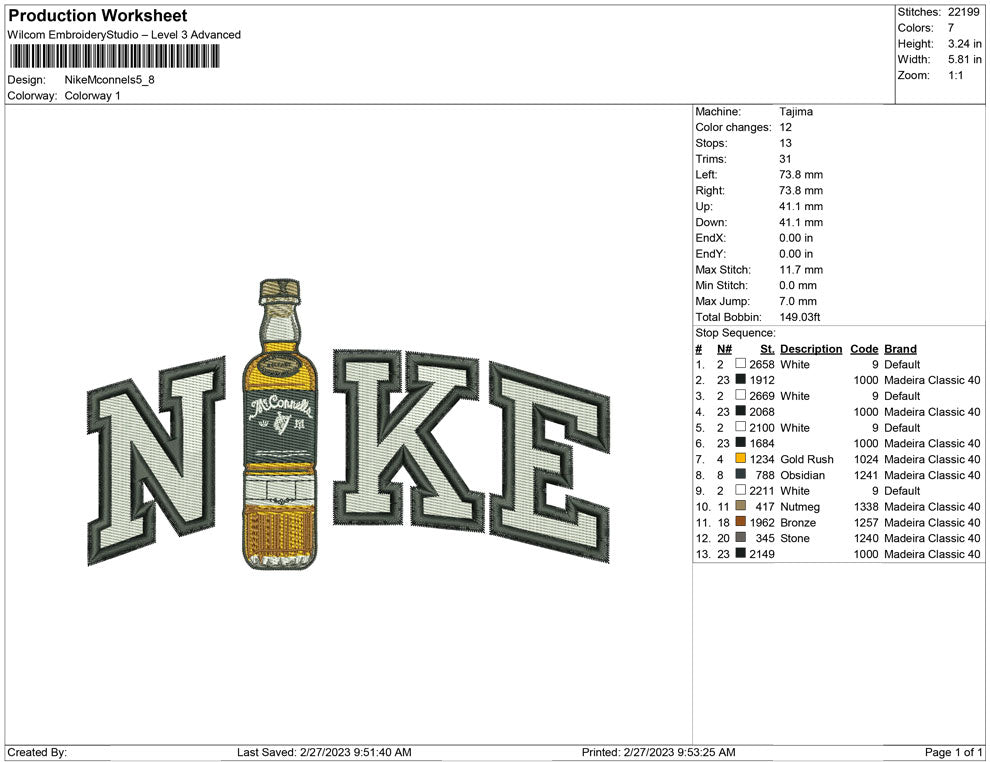990x762 pixels.
Task: Click the "Stone" description text
Action: [x=794, y=538]
